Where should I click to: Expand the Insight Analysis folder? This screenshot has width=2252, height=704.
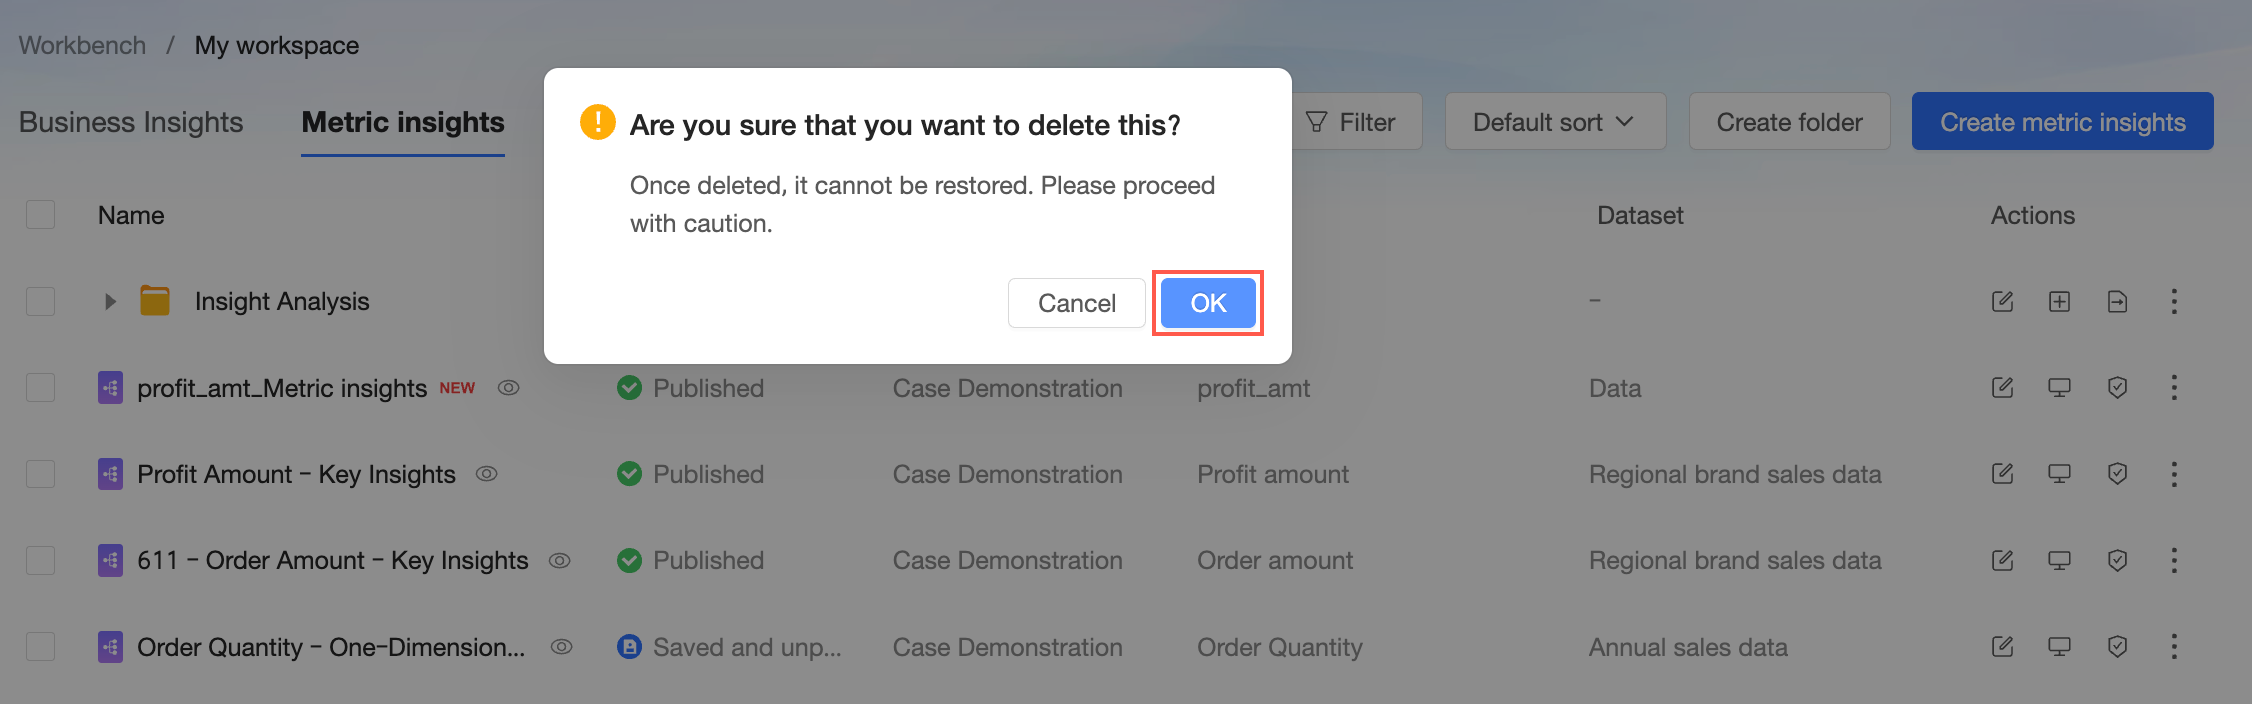point(110,301)
